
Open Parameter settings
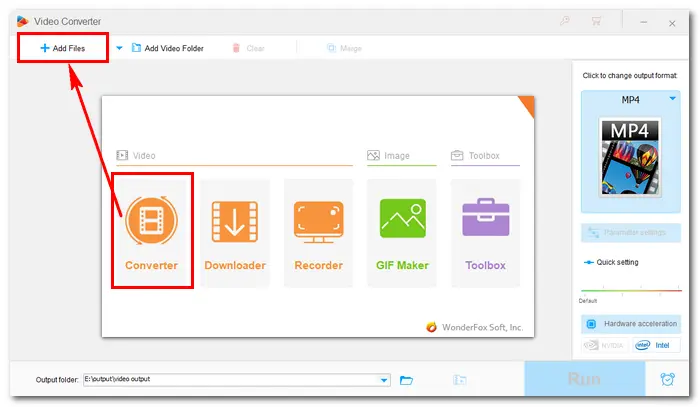[630, 233]
